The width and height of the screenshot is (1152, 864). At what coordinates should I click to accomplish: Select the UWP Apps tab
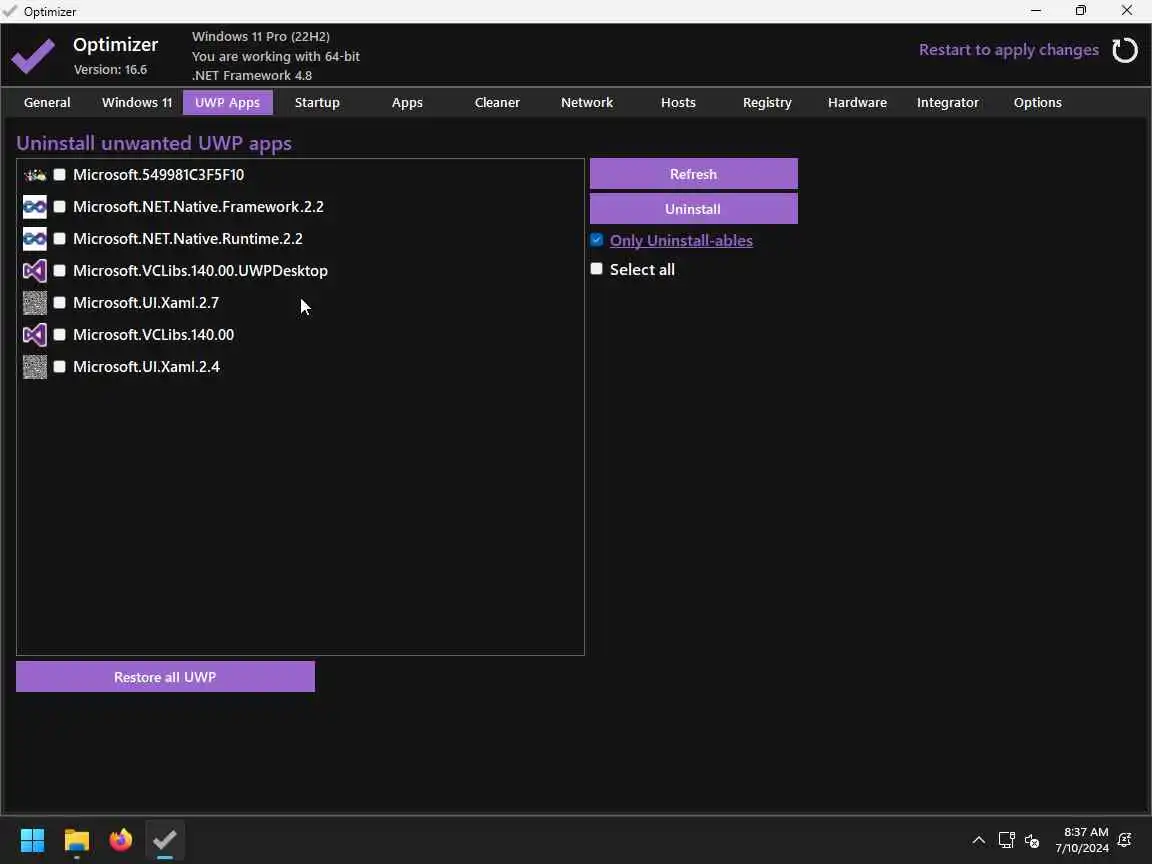[228, 103]
